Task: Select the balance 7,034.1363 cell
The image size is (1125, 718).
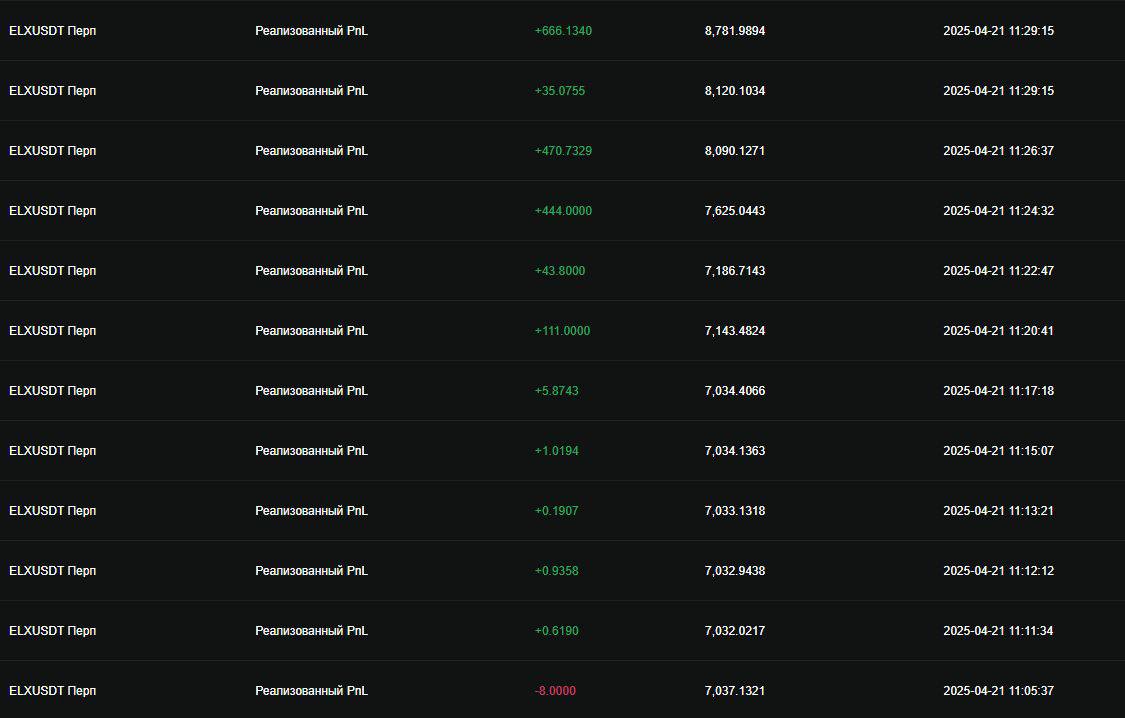Action: pyautogui.click(x=735, y=451)
